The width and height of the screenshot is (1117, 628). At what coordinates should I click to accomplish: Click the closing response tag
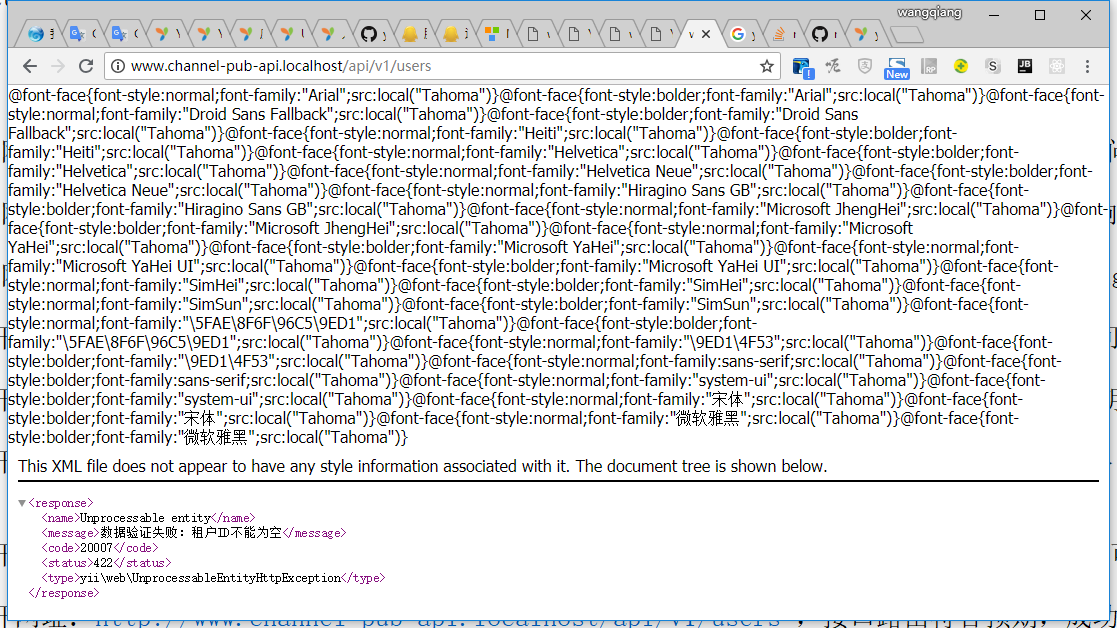(x=64, y=592)
